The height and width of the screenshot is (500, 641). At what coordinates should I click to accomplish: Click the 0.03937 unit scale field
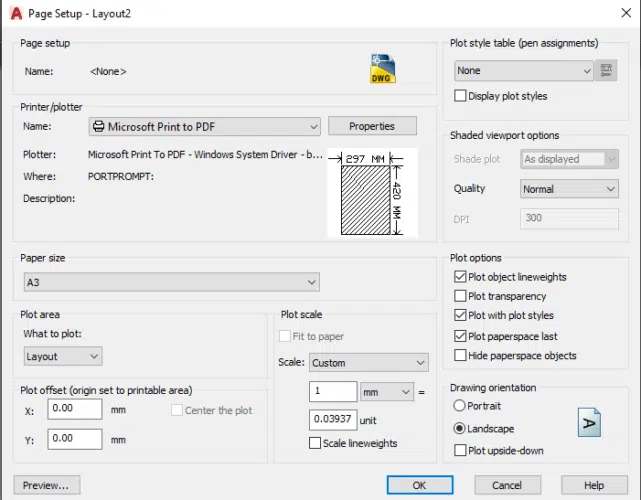coord(333,420)
